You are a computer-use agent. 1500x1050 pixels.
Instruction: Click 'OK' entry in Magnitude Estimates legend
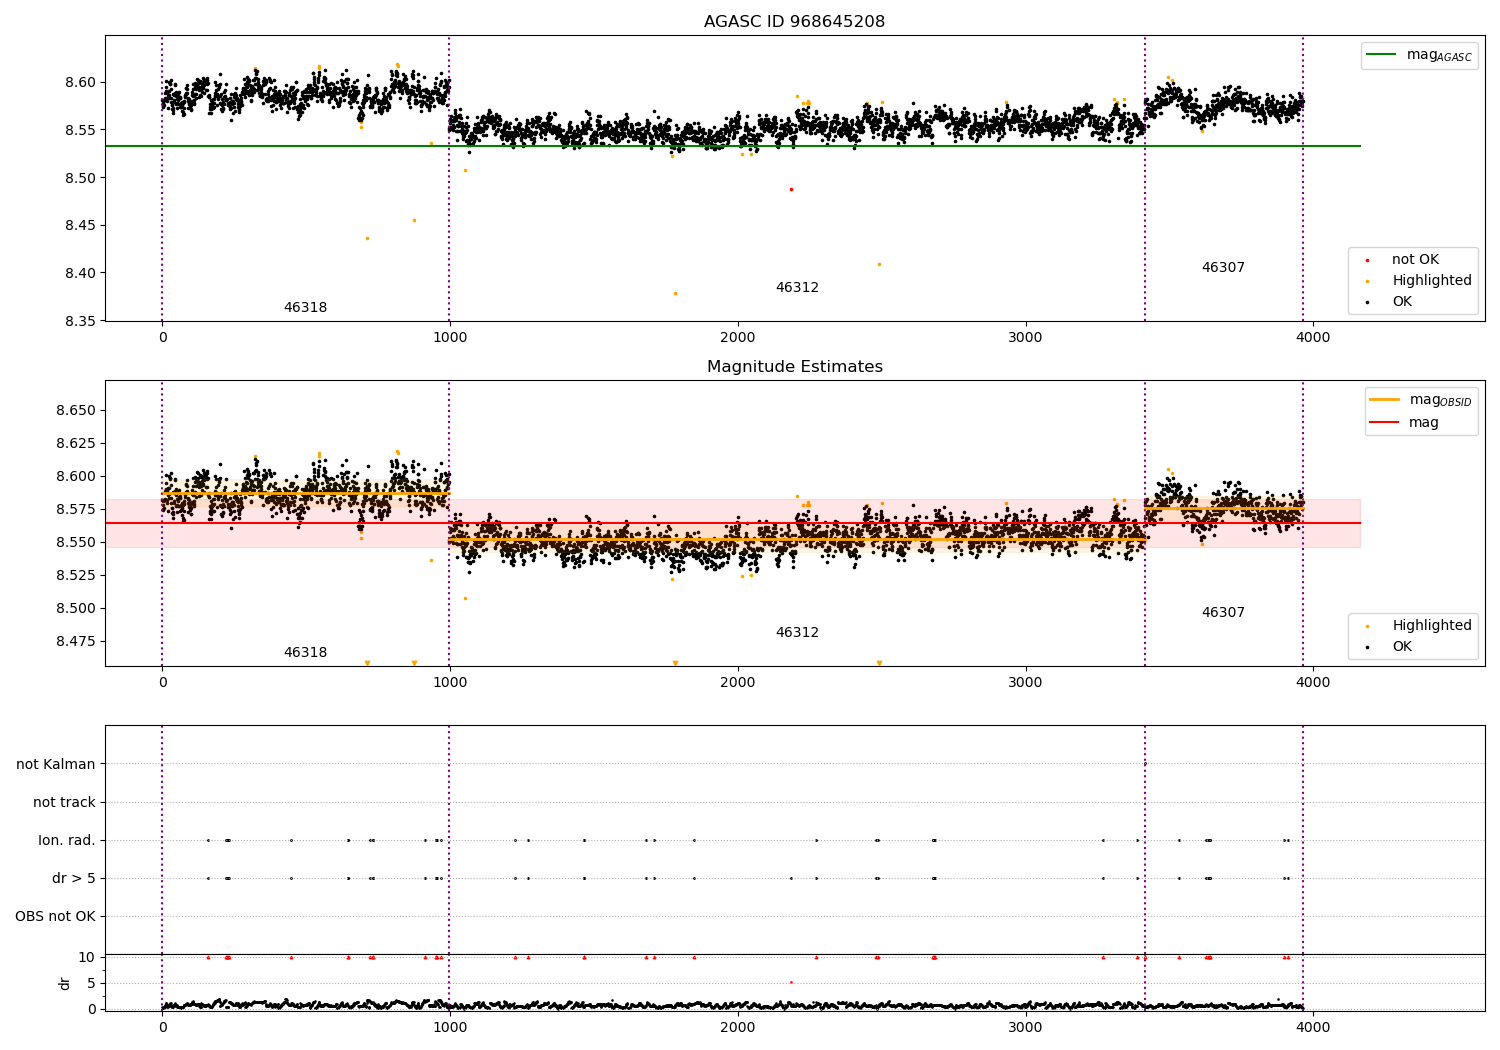pos(1401,647)
